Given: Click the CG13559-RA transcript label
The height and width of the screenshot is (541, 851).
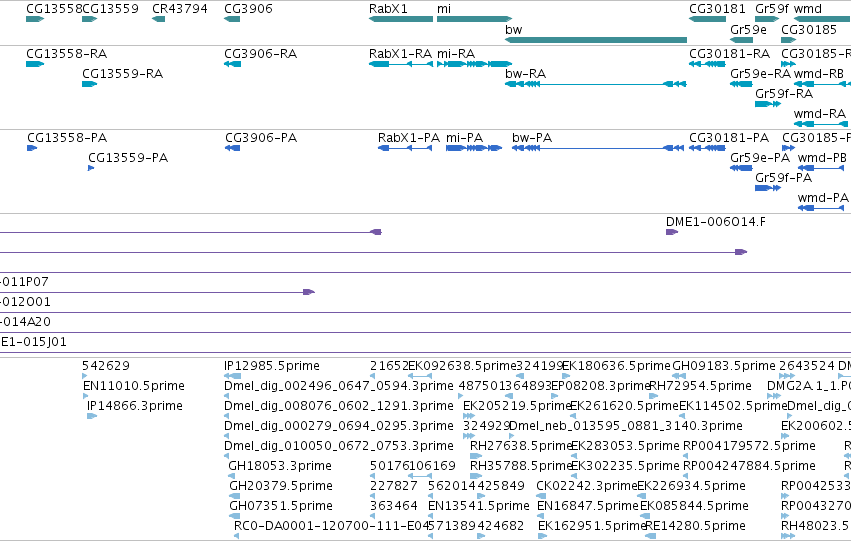Looking at the screenshot, I should click(123, 74).
